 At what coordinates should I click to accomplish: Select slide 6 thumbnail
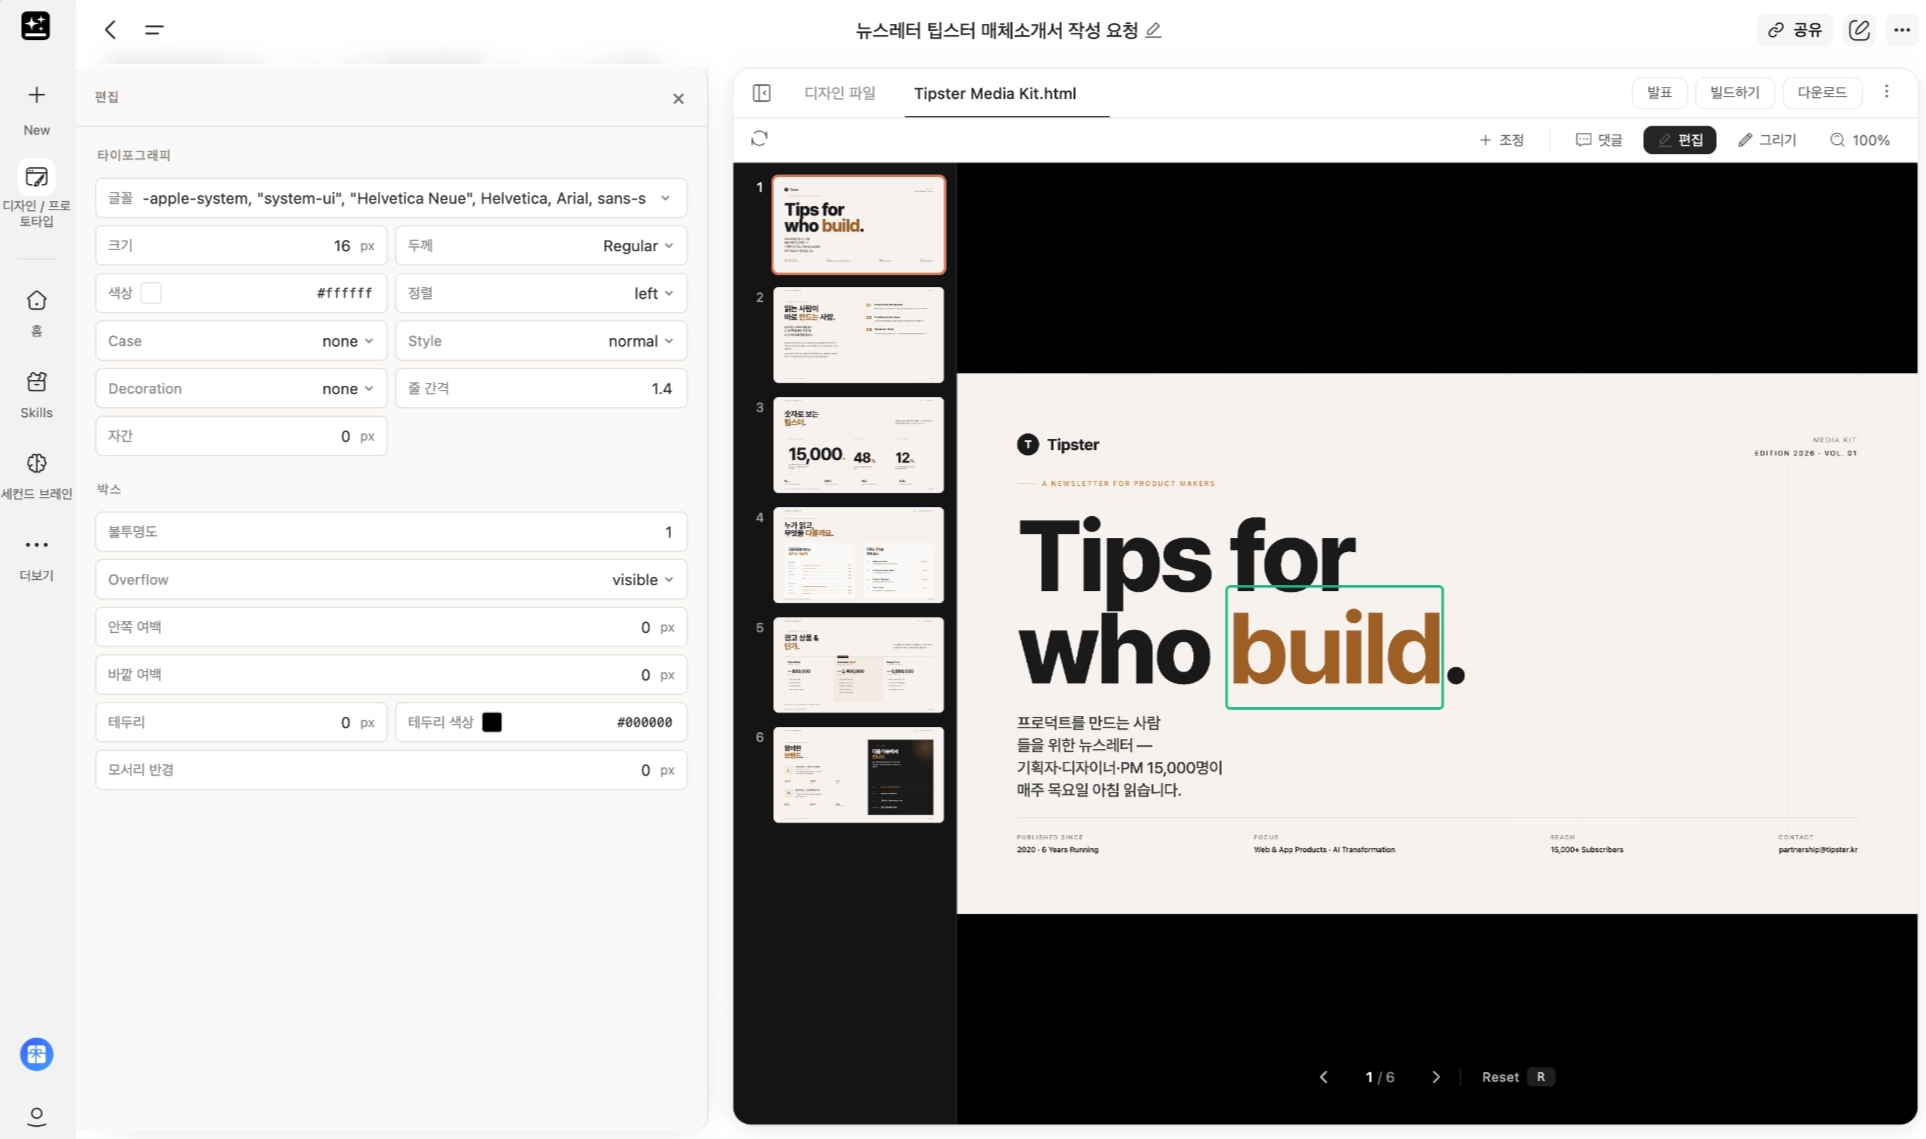858,775
